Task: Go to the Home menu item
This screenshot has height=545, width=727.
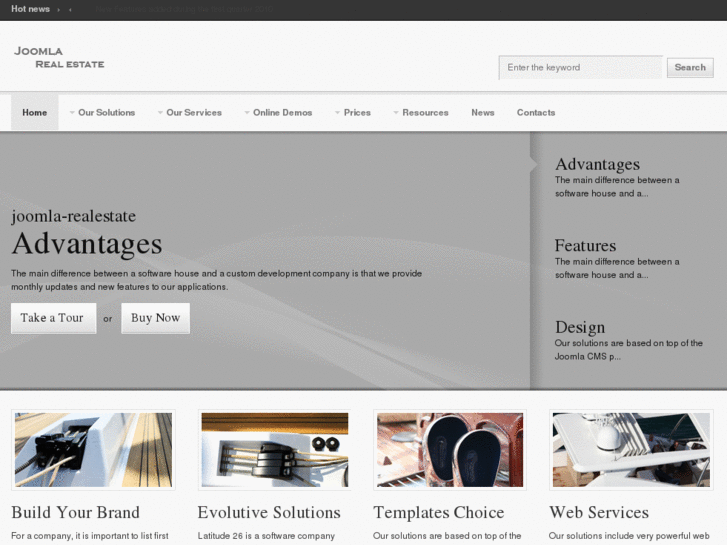Action: pos(35,112)
